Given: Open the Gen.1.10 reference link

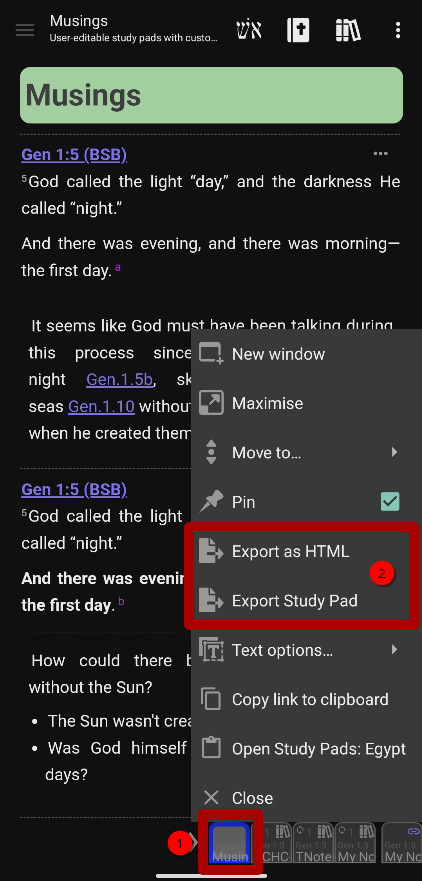Looking at the screenshot, I should pyautogui.click(x=101, y=406).
